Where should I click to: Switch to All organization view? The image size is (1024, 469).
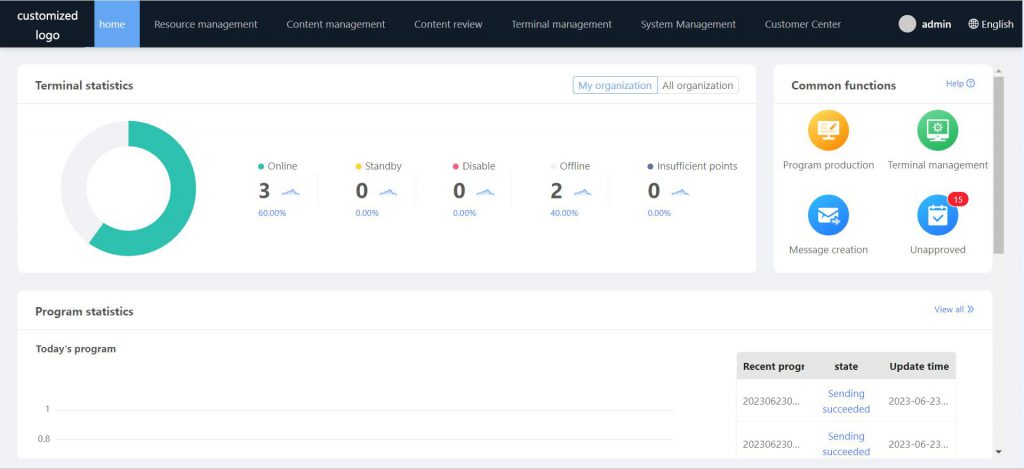[x=697, y=86]
